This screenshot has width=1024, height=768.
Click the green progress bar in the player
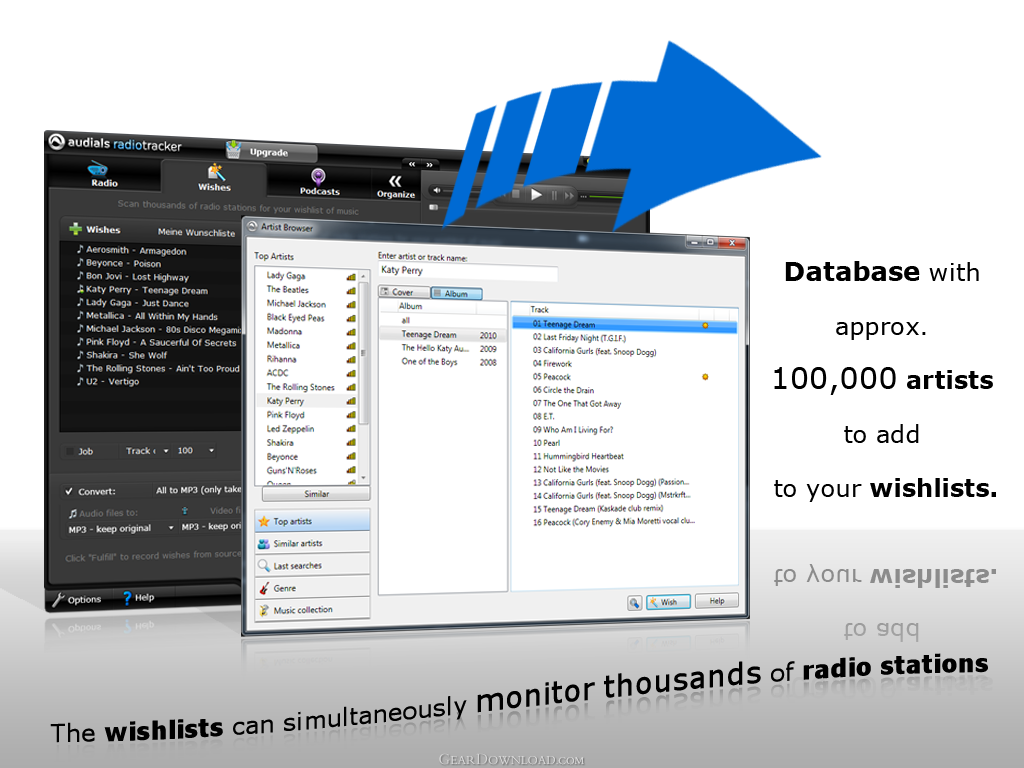(606, 196)
